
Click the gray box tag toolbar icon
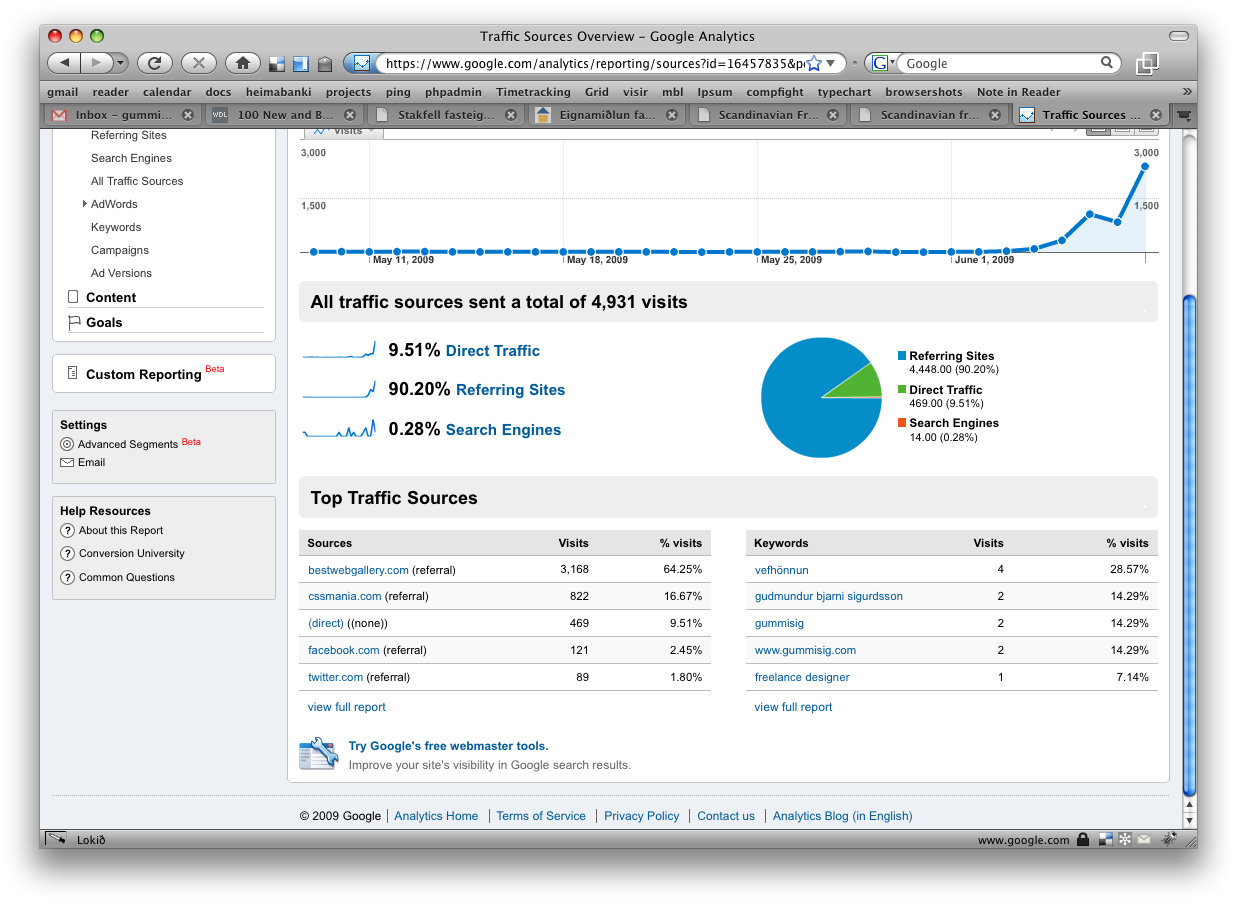click(324, 64)
